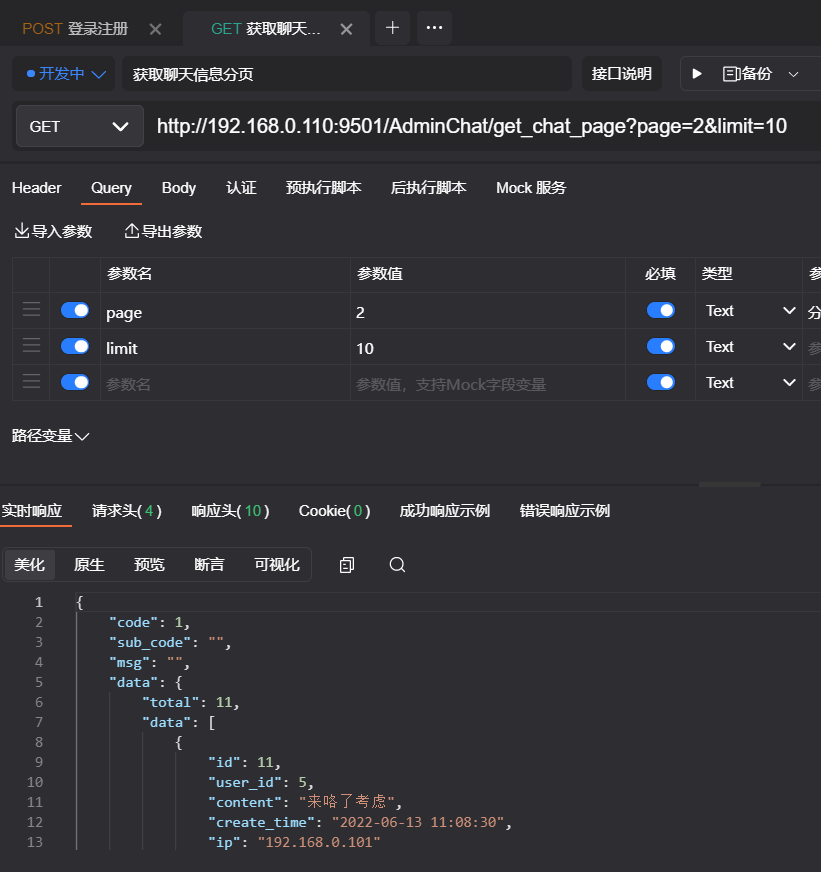Open the three-dots more tabs menu
The height and width of the screenshot is (872, 821).
pyautogui.click(x=434, y=28)
